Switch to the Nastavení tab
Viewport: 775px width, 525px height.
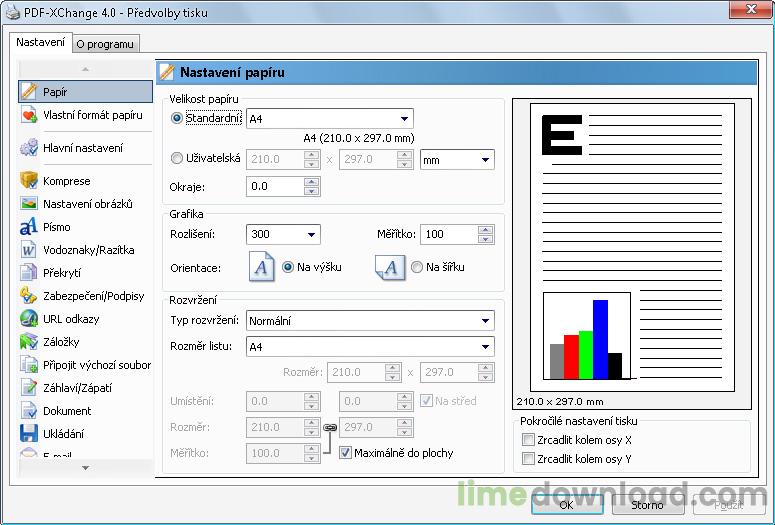click(41, 43)
